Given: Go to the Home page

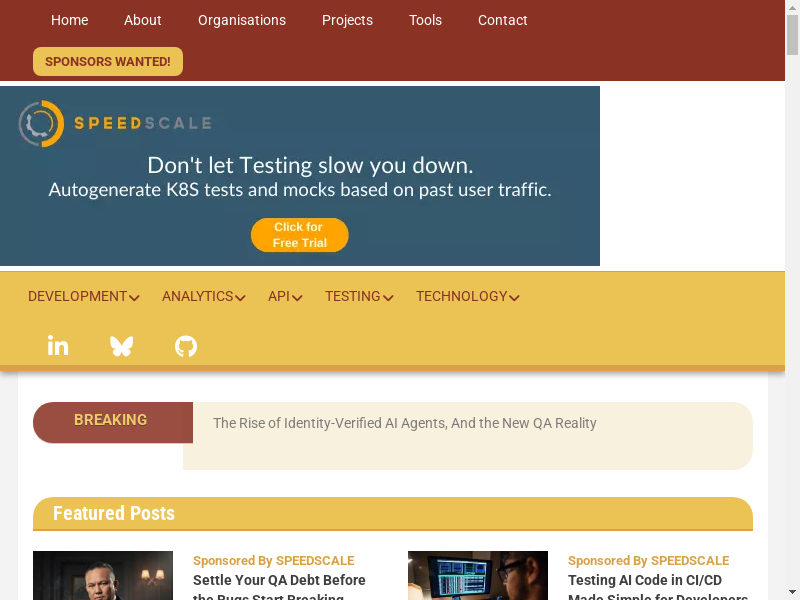Looking at the screenshot, I should click(69, 20).
